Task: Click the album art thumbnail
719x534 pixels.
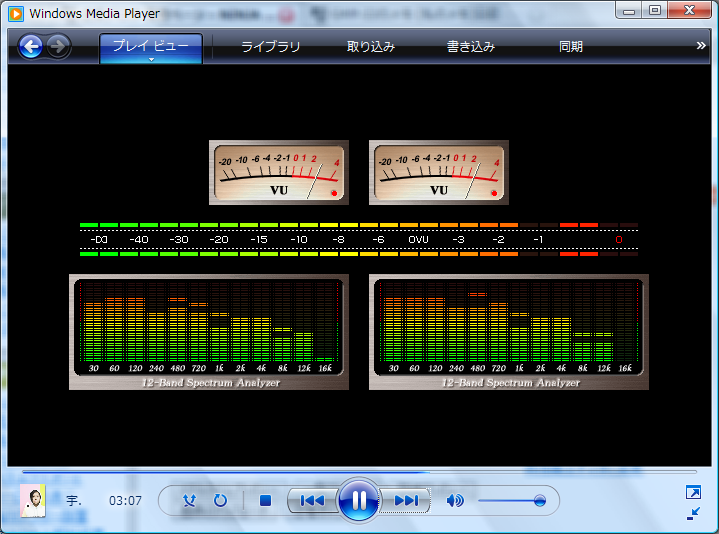Action: coord(33,501)
